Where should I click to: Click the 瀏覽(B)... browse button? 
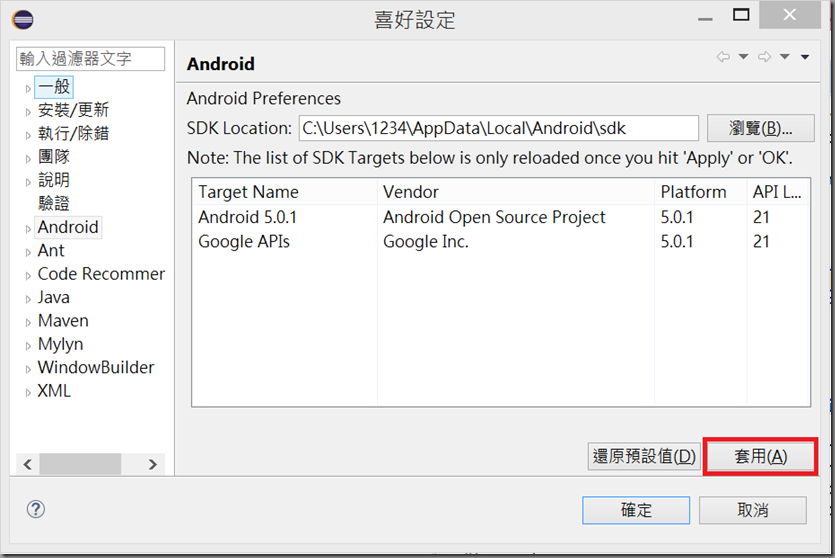click(x=761, y=128)
